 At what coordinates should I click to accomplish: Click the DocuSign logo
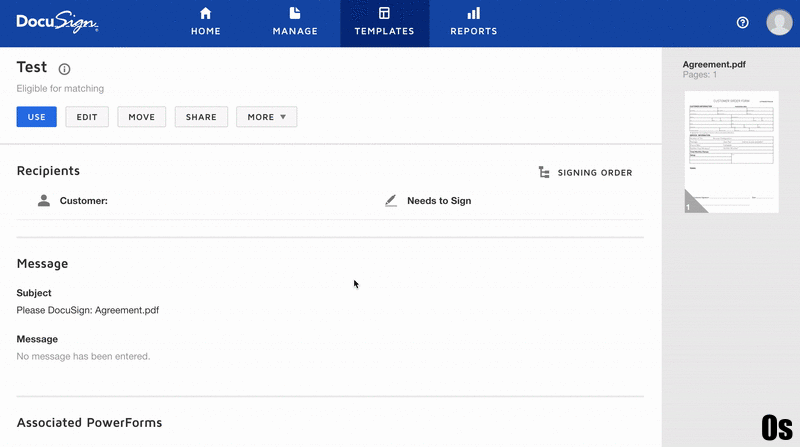57,22
